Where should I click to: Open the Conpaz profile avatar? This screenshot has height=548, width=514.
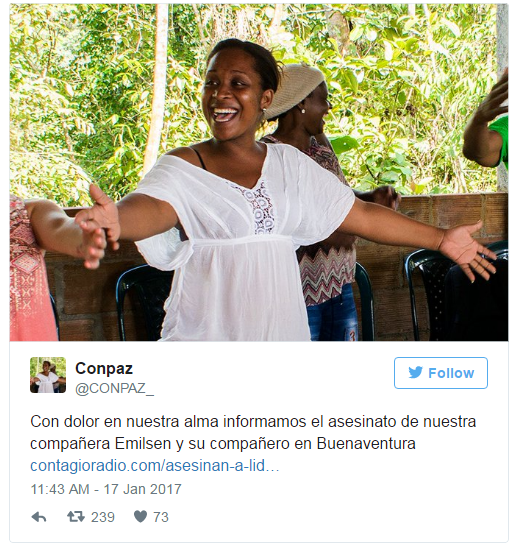(48, 375)
